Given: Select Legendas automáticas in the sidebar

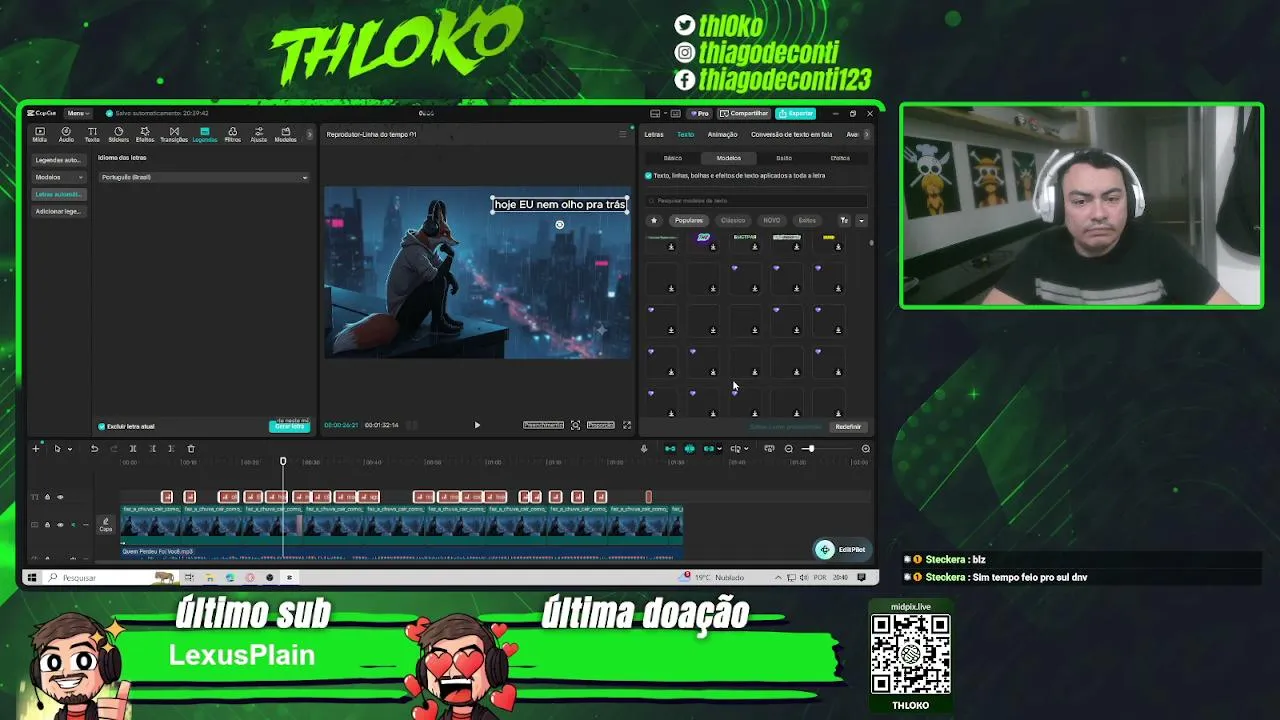Looking at the screenshot, I should pos(58,160).
